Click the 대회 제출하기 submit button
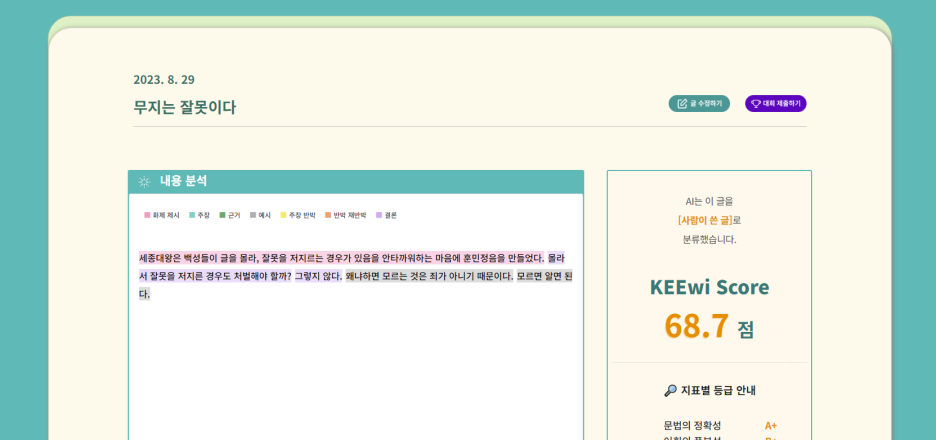 775,103
